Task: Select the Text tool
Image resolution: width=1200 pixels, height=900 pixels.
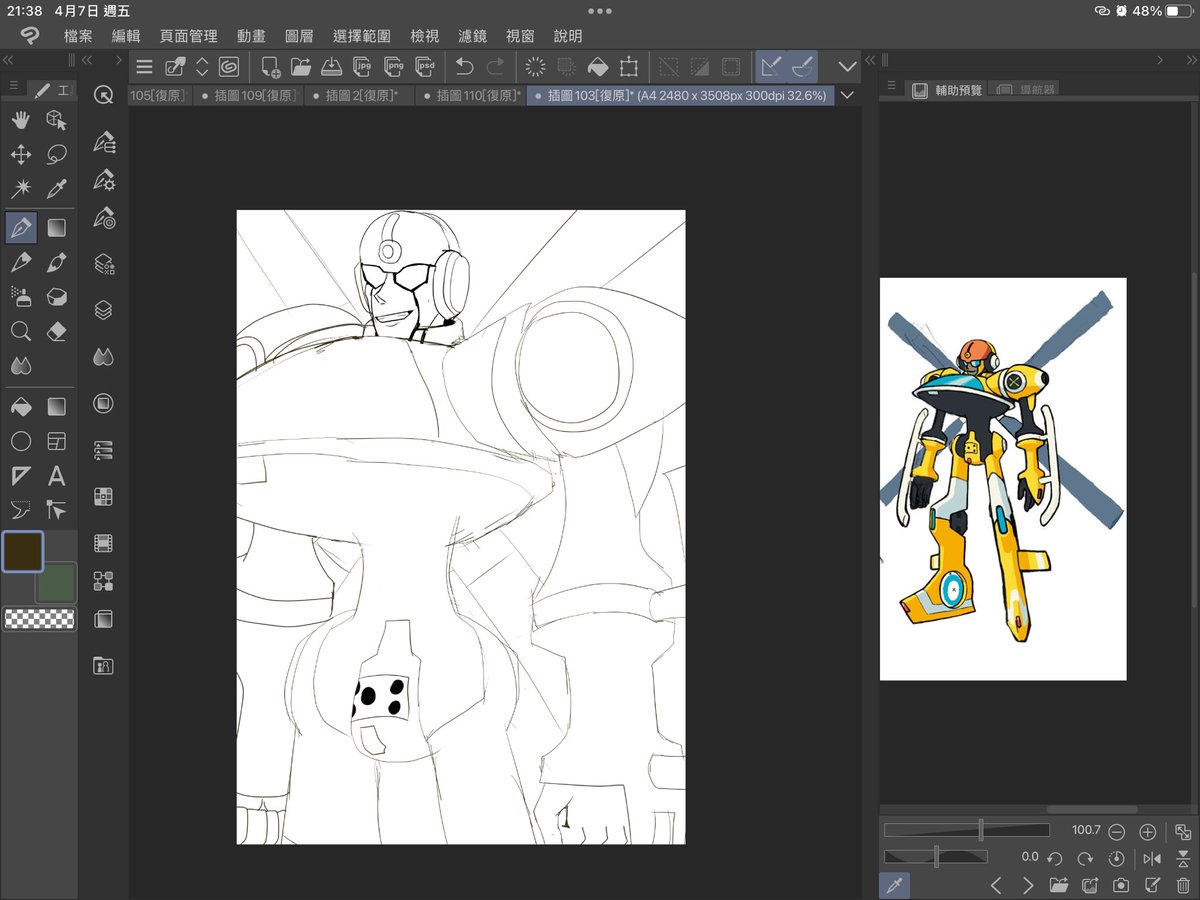Action: [x=56, y=475]
